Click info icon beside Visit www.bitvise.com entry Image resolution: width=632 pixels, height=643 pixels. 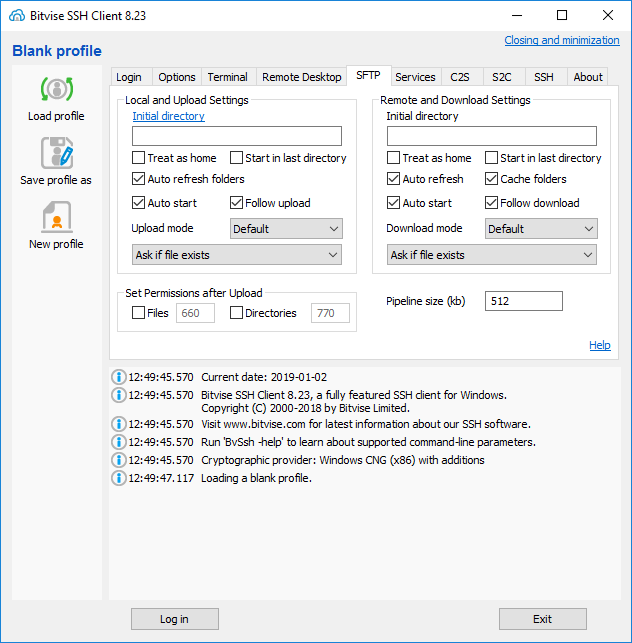coord(119,424)
